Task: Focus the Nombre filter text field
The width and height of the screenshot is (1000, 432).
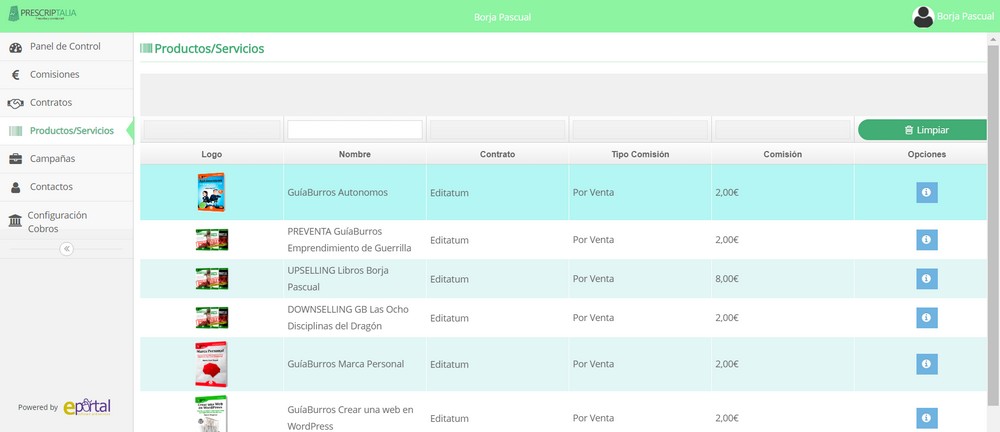Action: coord(354,130)
